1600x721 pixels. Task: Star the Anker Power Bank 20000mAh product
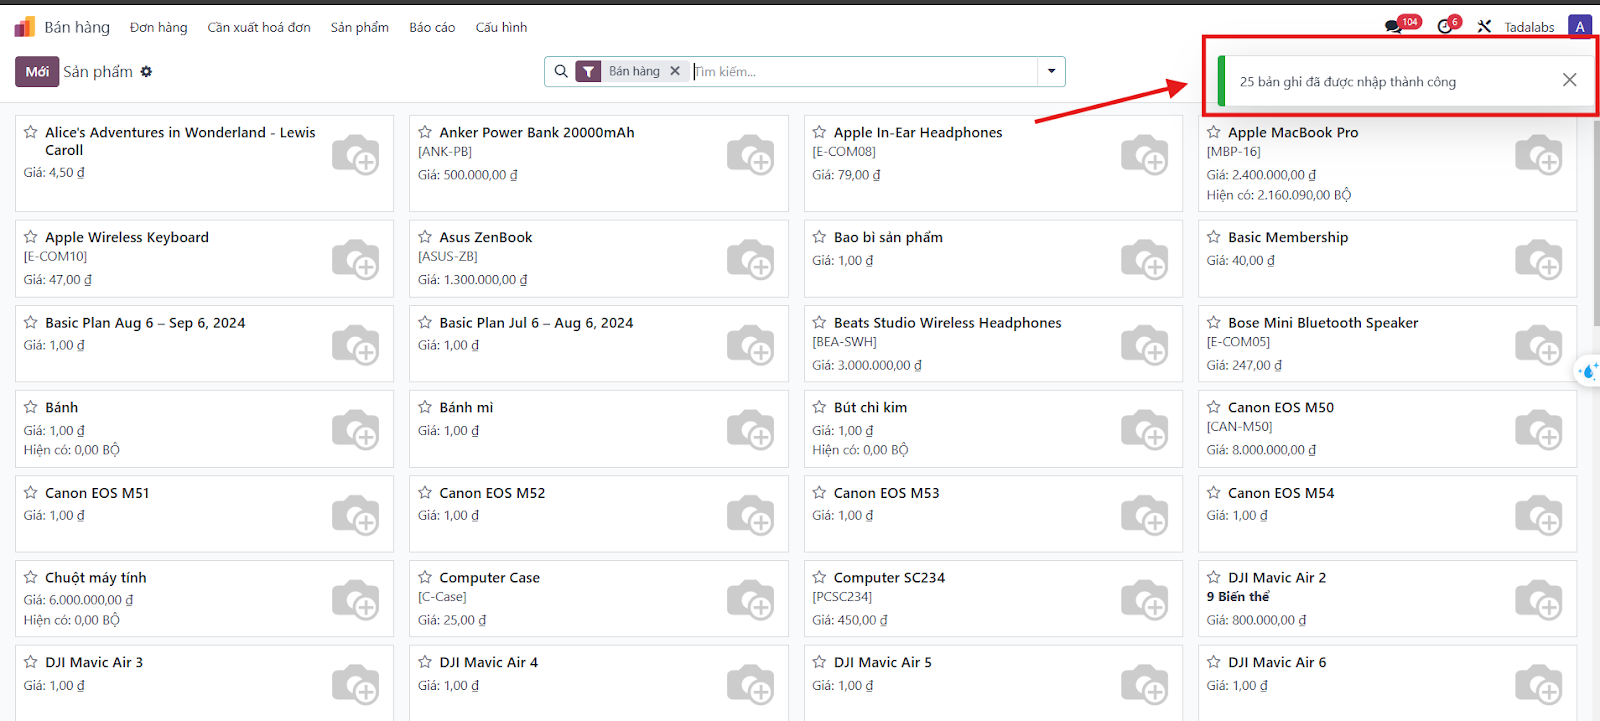pos(425,132)
